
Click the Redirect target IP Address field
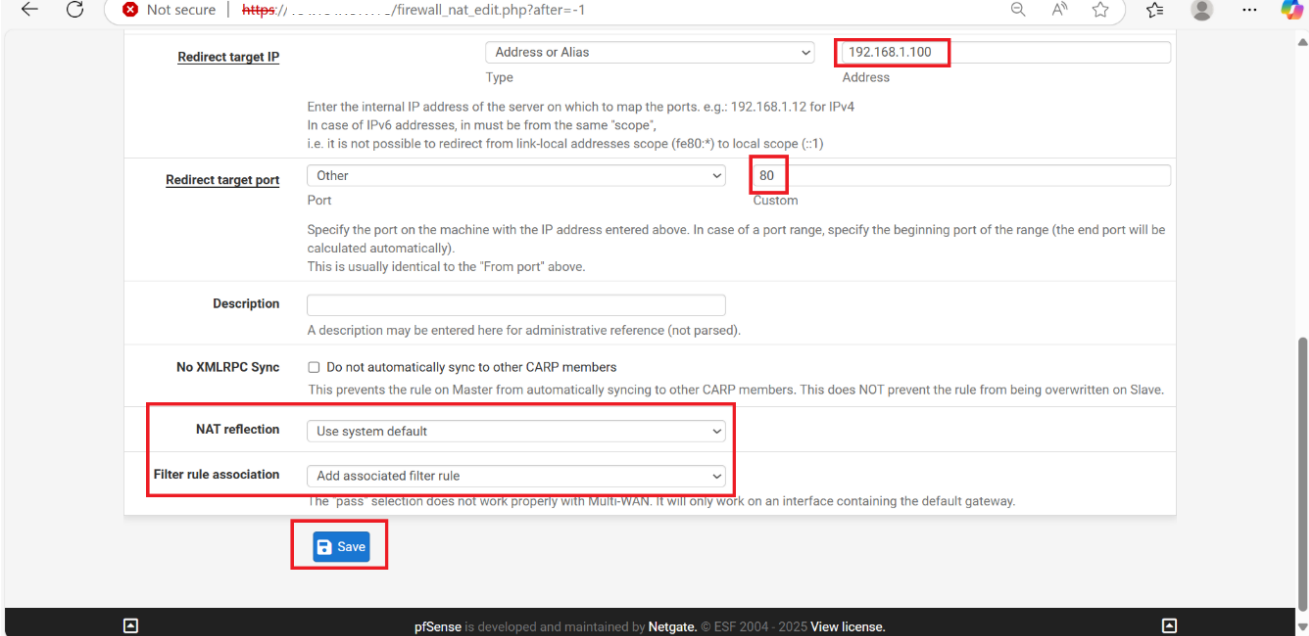tap(1005, 52)
